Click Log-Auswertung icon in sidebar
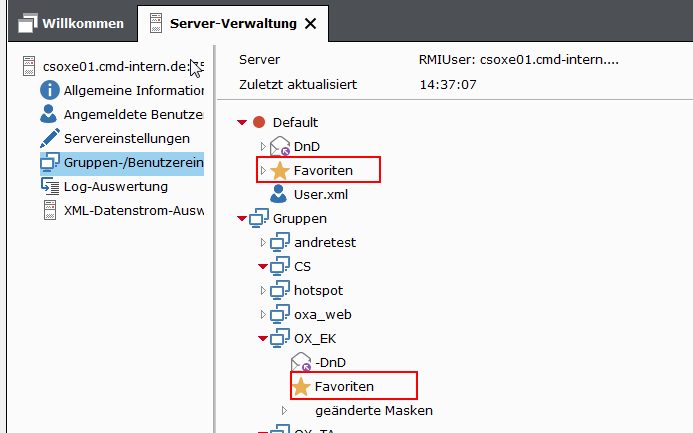Screen dimensions: 693x433 (50, 186)
